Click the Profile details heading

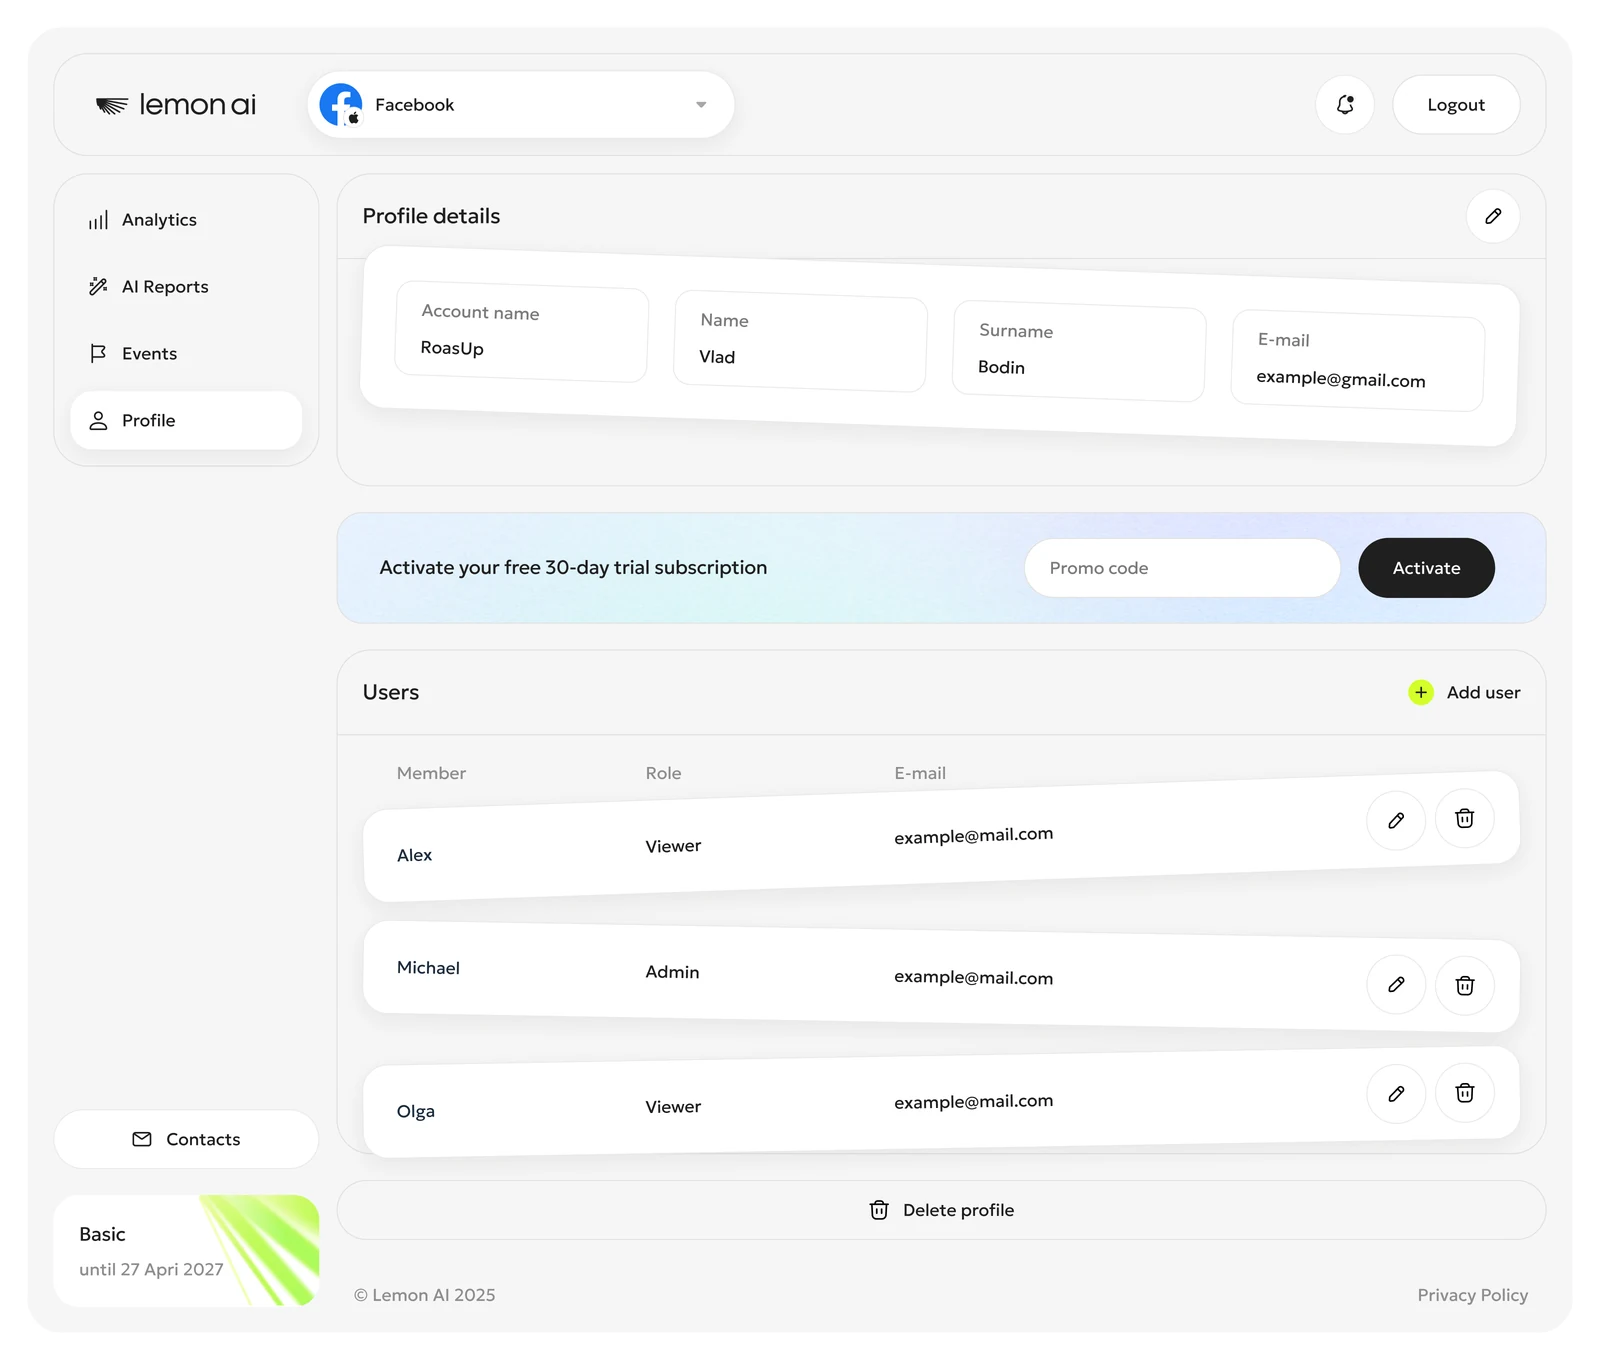coord(431,216)
